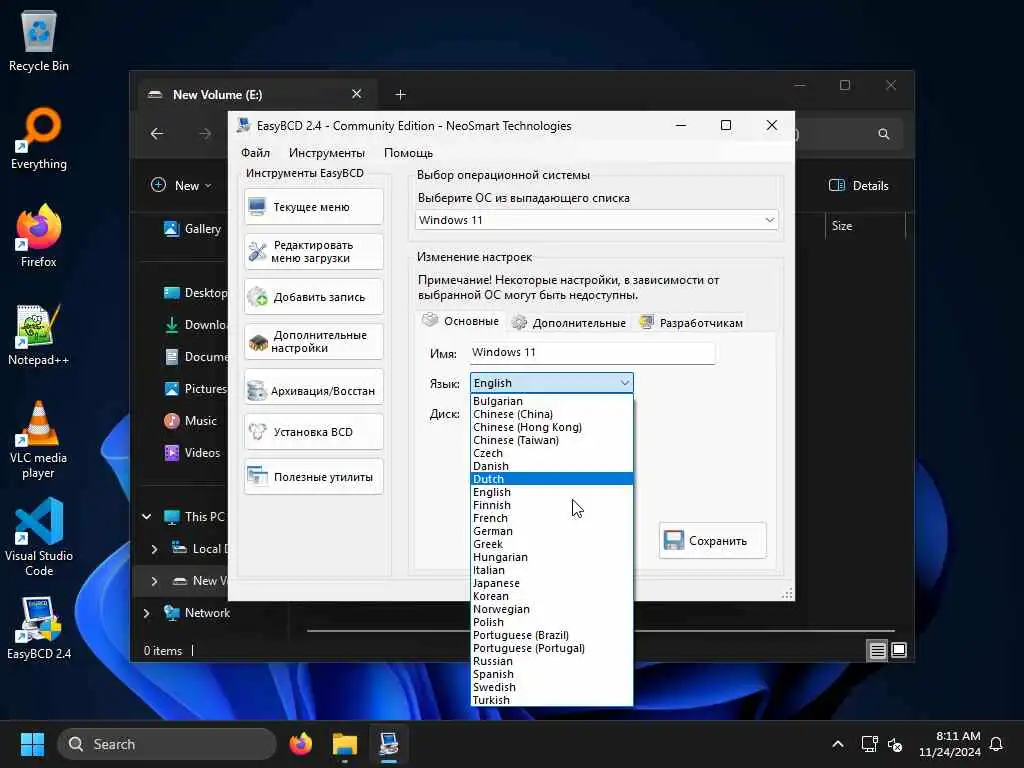Switch to the Разработчикам tab
The width and height of the screenshot is (1024, 768).
point(692,323)
